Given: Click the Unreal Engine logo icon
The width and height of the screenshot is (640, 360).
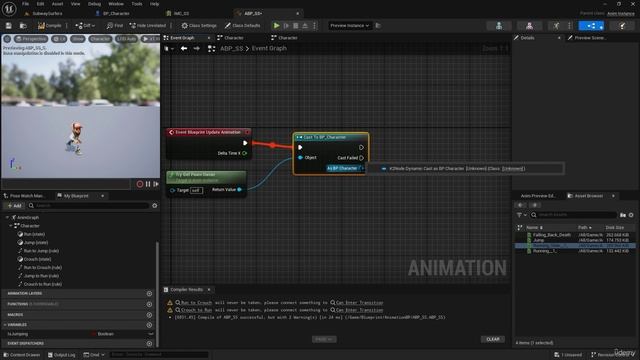Looking at the screenshot, I should 9,8.
